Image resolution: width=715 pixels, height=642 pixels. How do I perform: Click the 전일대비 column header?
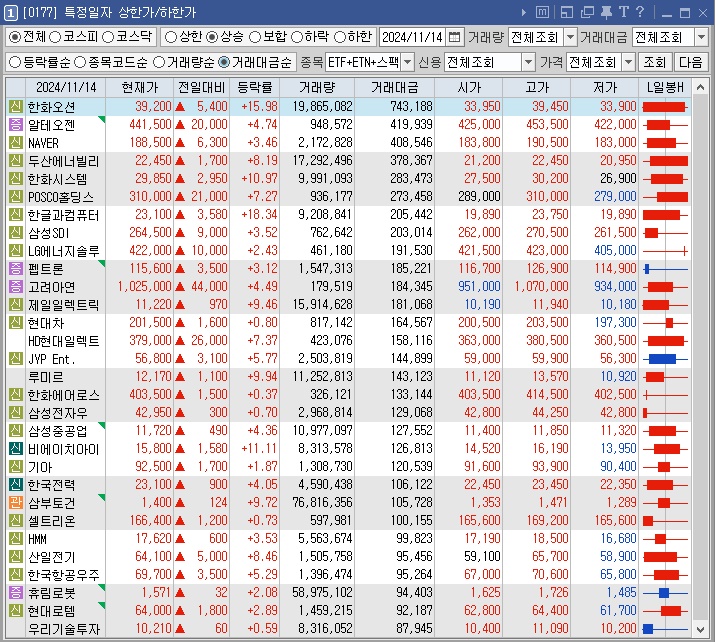click(202, 88)
